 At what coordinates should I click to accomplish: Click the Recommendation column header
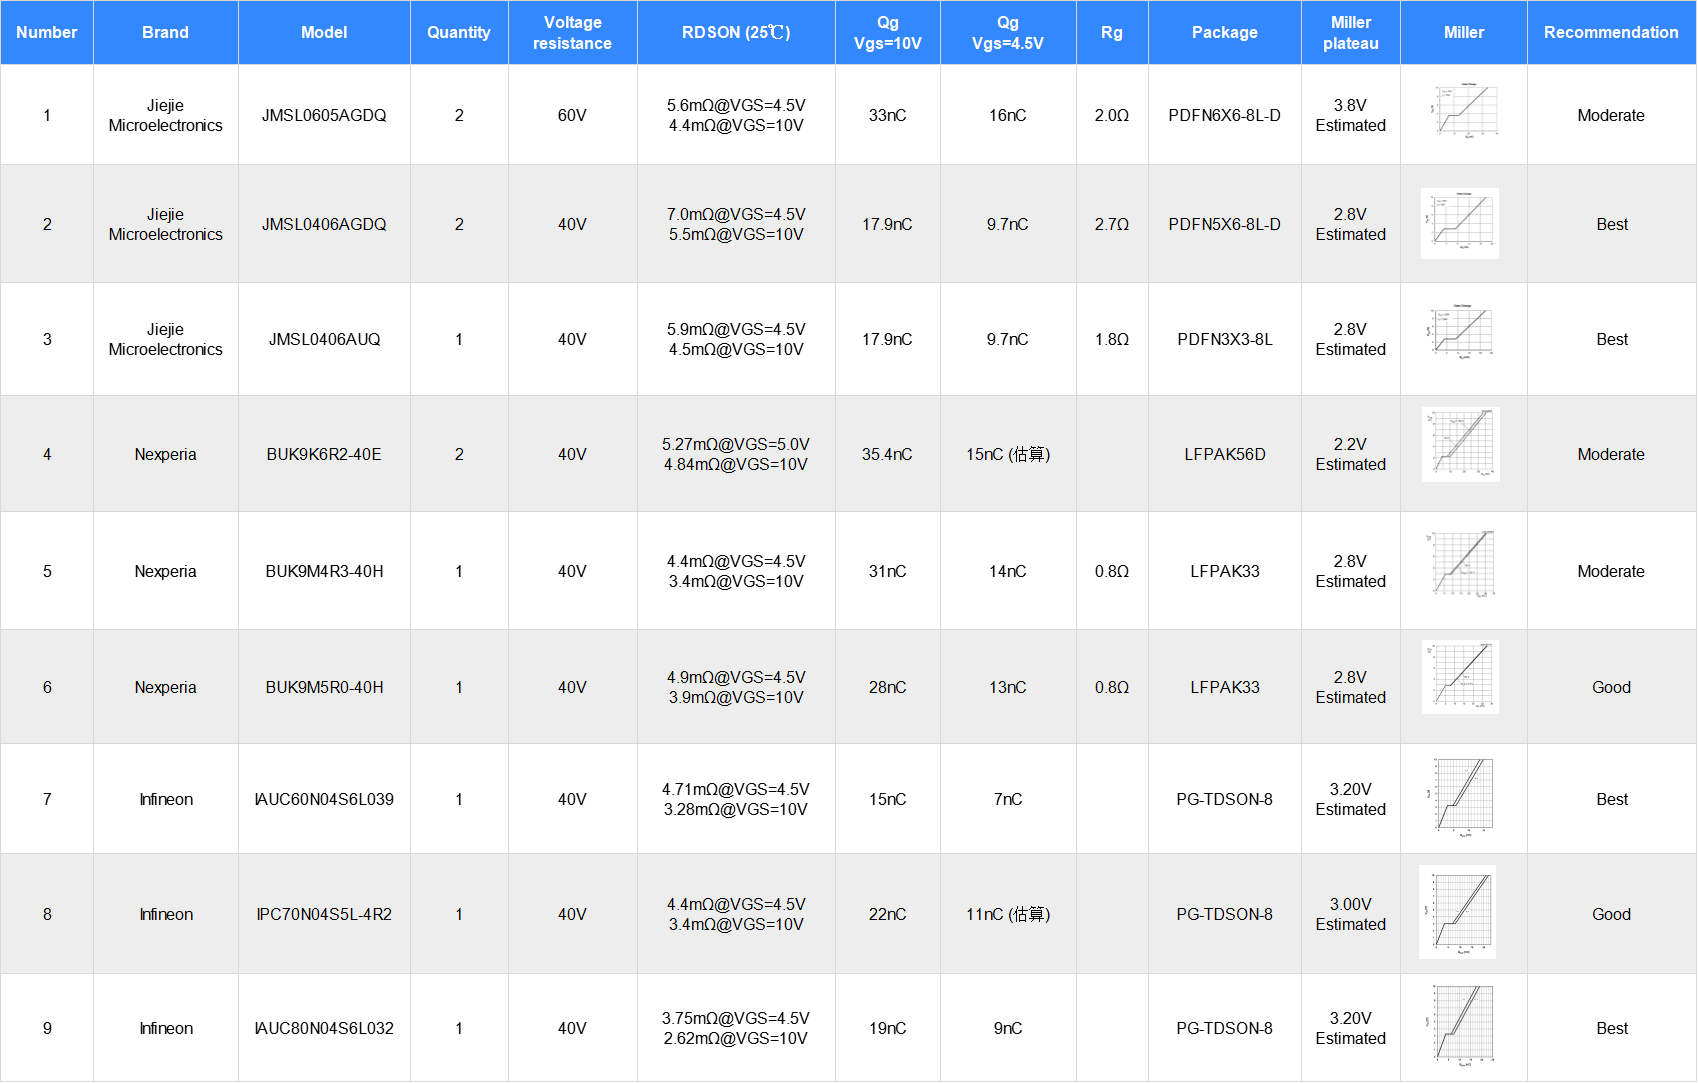pos(1611,32)
